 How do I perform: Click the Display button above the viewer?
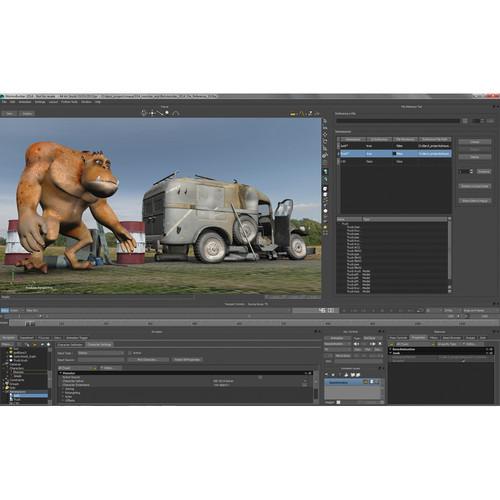click(27, 113)
